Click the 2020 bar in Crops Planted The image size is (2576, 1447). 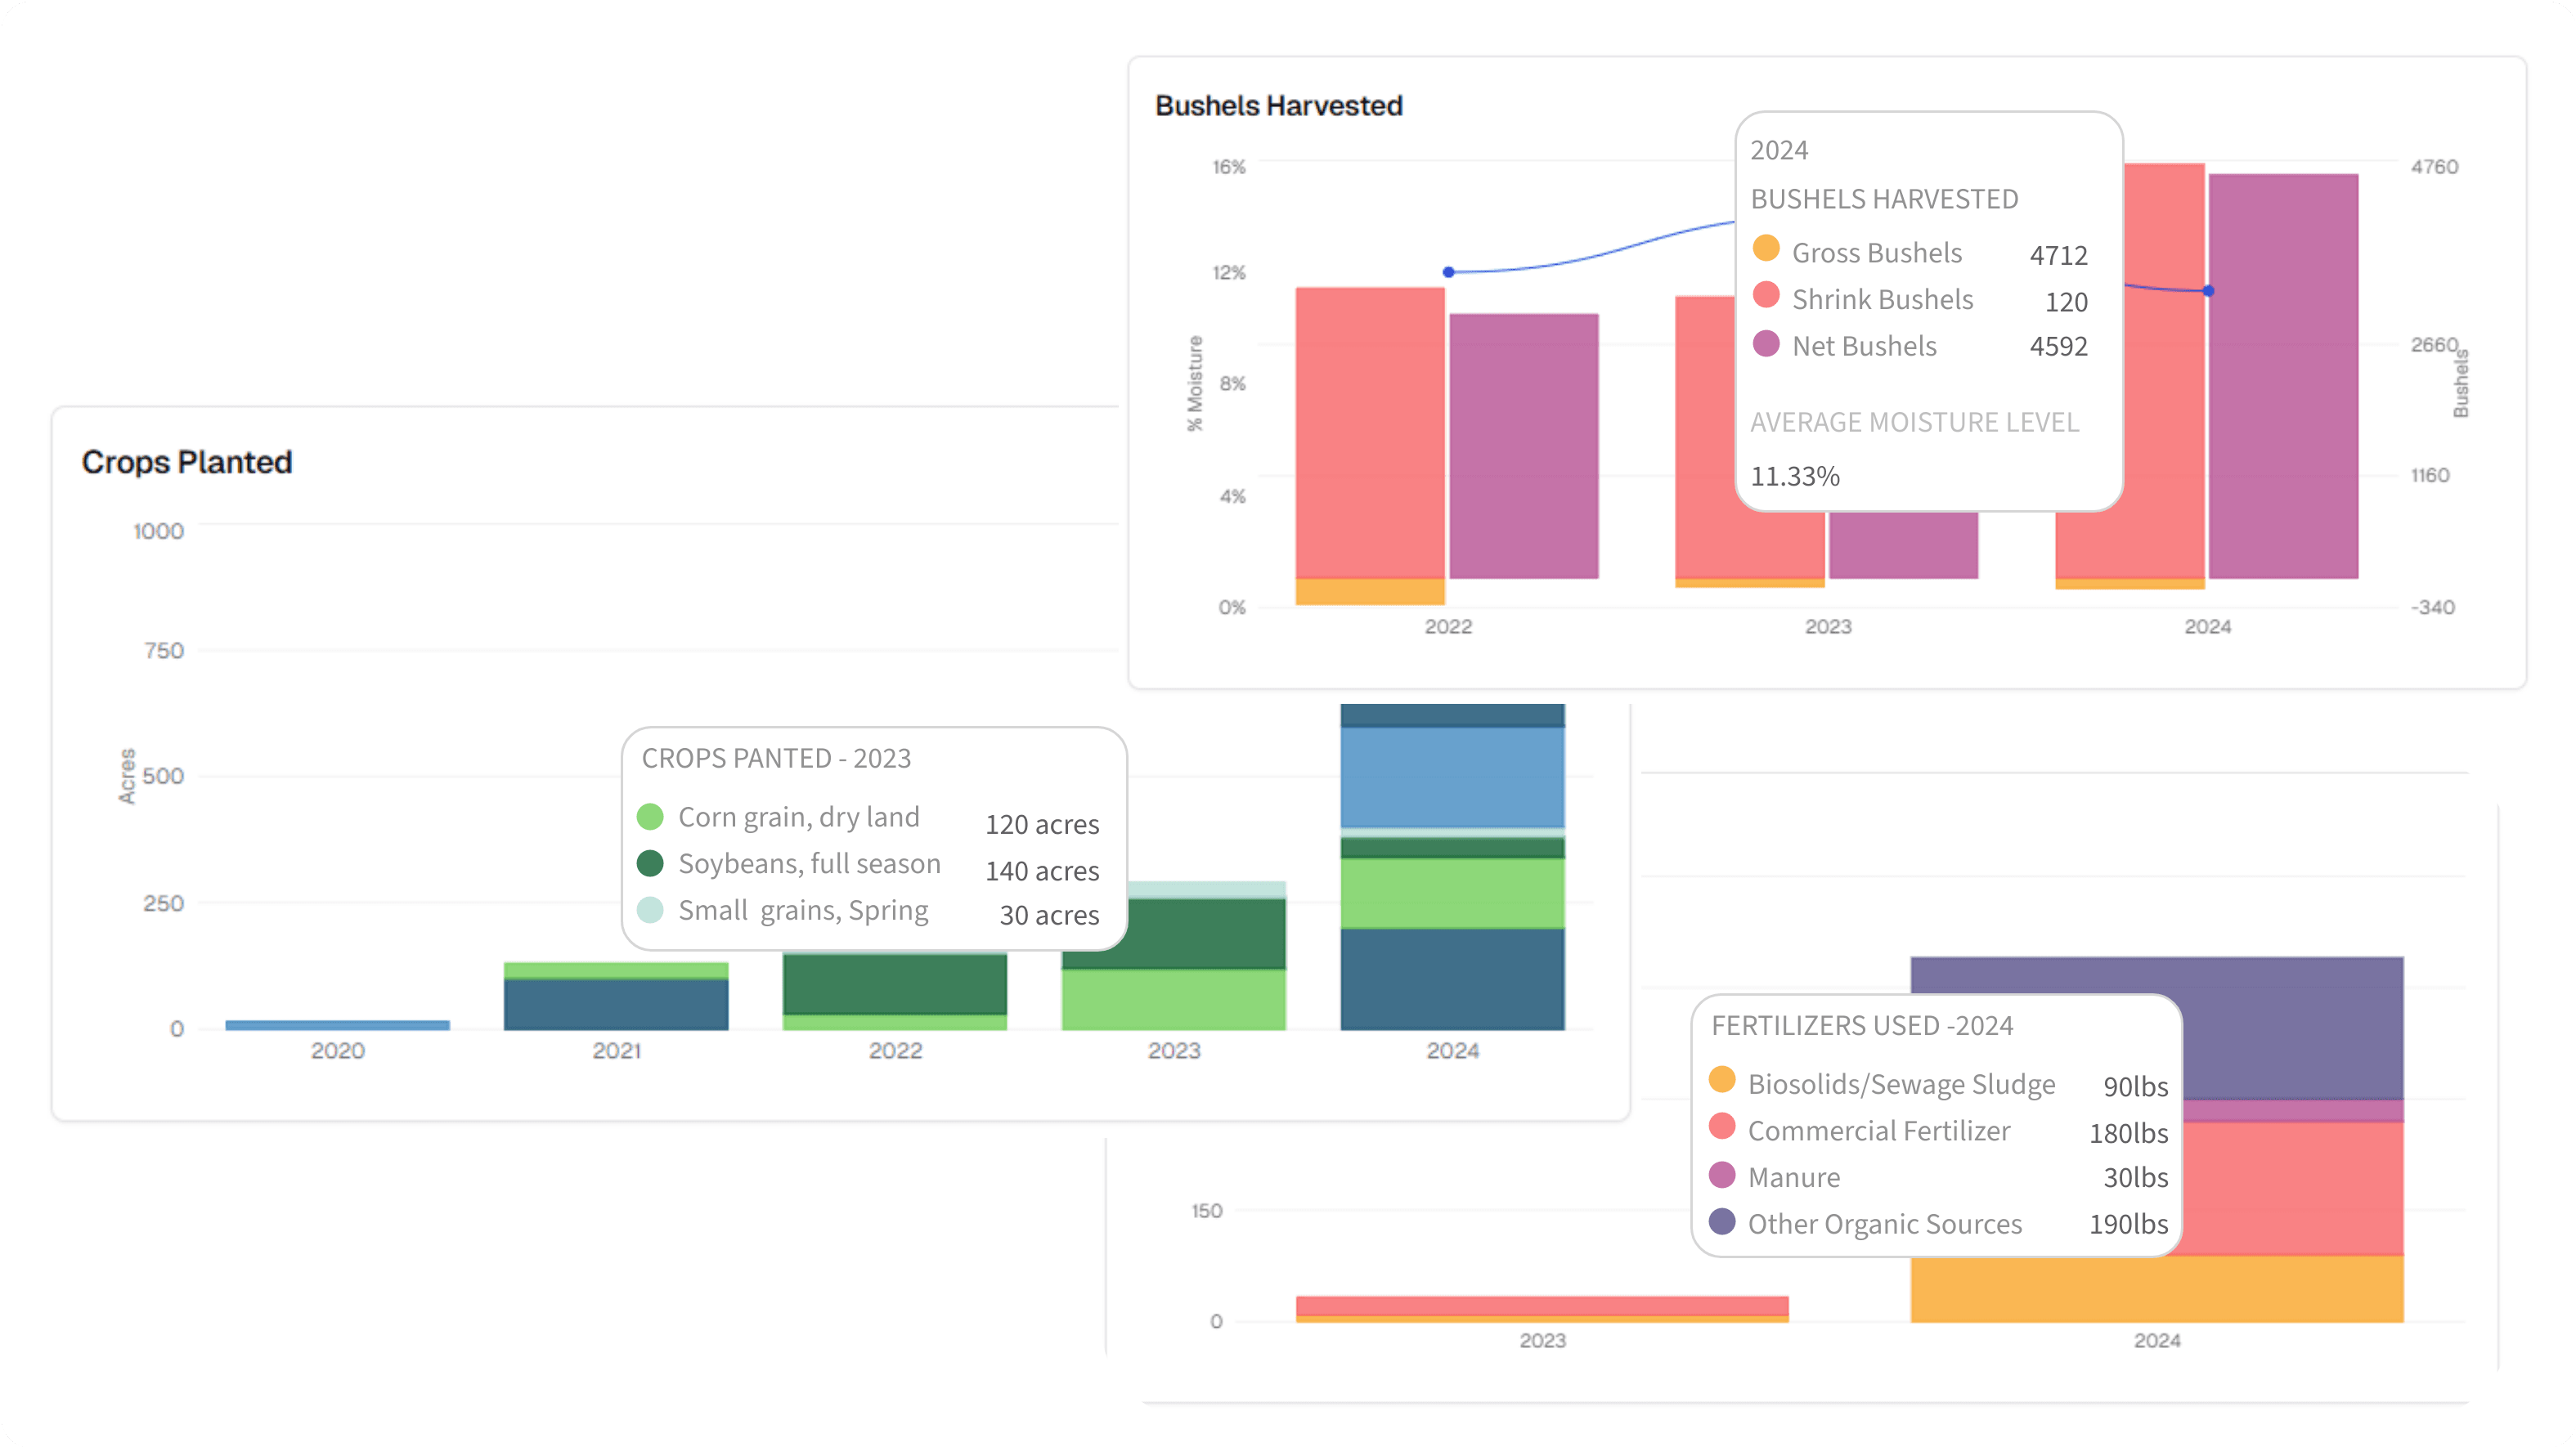pos(337,1024)
